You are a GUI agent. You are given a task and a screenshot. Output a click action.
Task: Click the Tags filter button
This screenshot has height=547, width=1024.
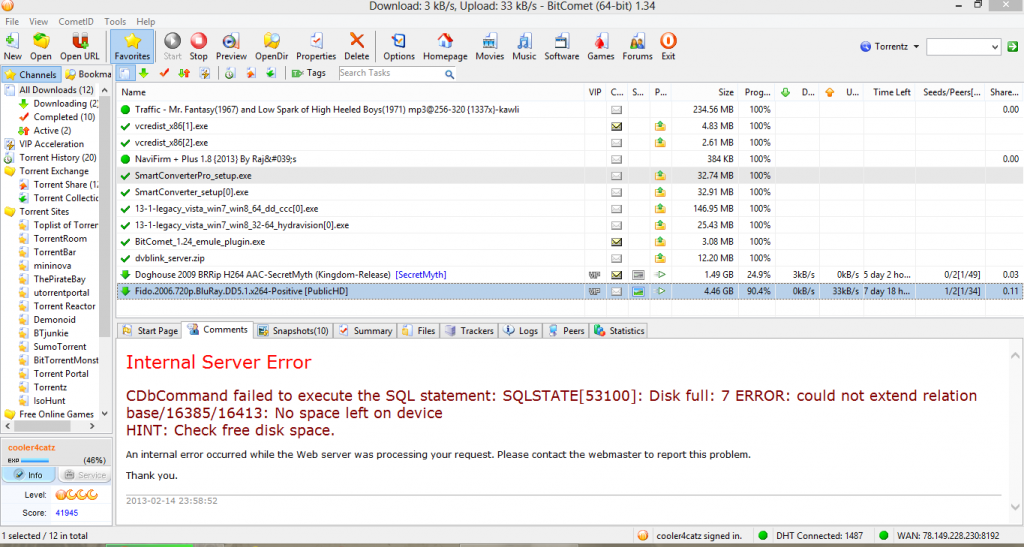tap(309, 73)
